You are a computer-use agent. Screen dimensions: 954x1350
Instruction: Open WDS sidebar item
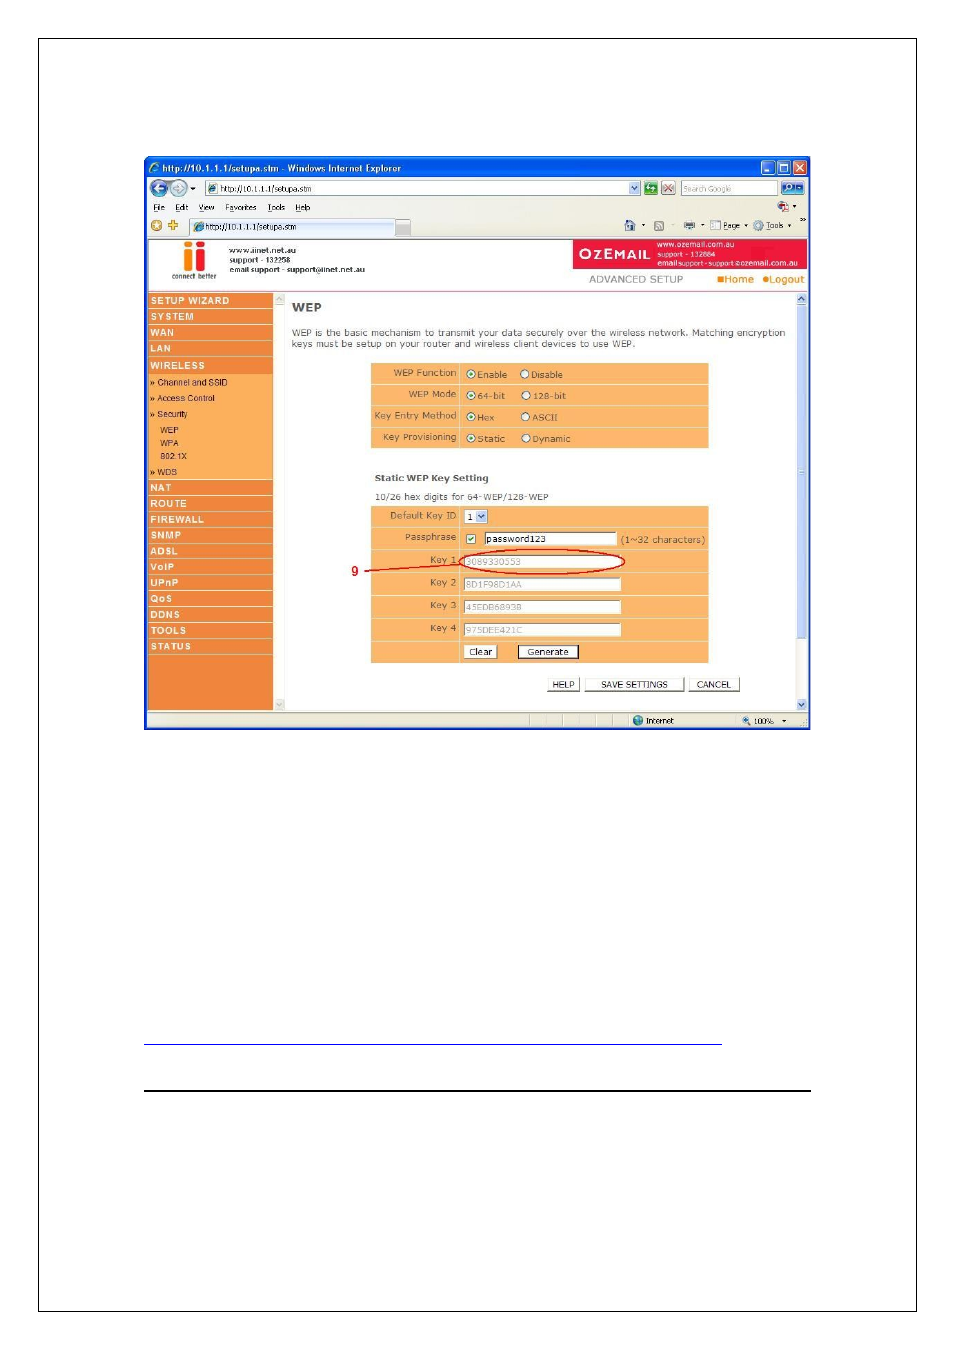pos(165,472)
